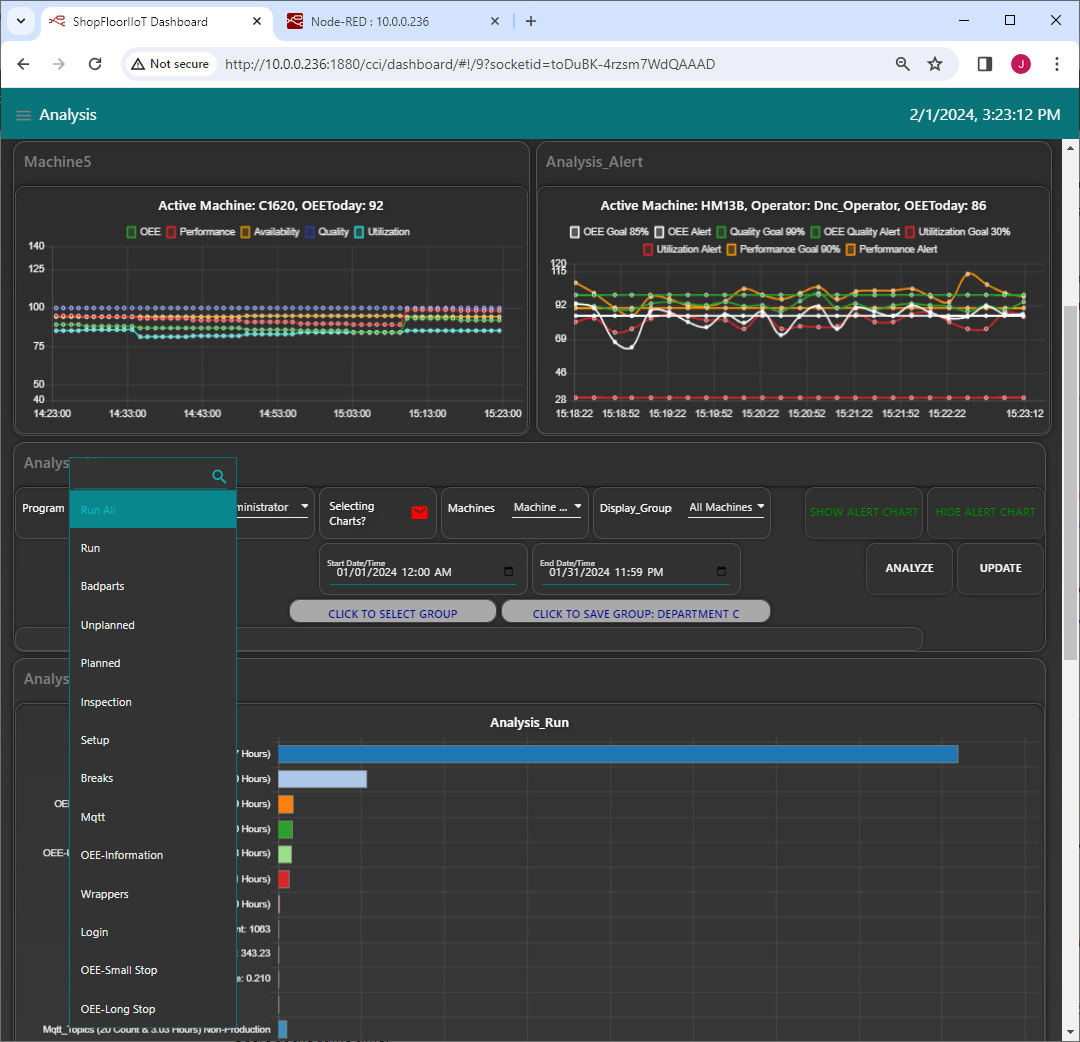Toggle Utilization series in Machine5 legend
The height and width of the screenshot is (1042, 1080).
[x=382, y=232]
